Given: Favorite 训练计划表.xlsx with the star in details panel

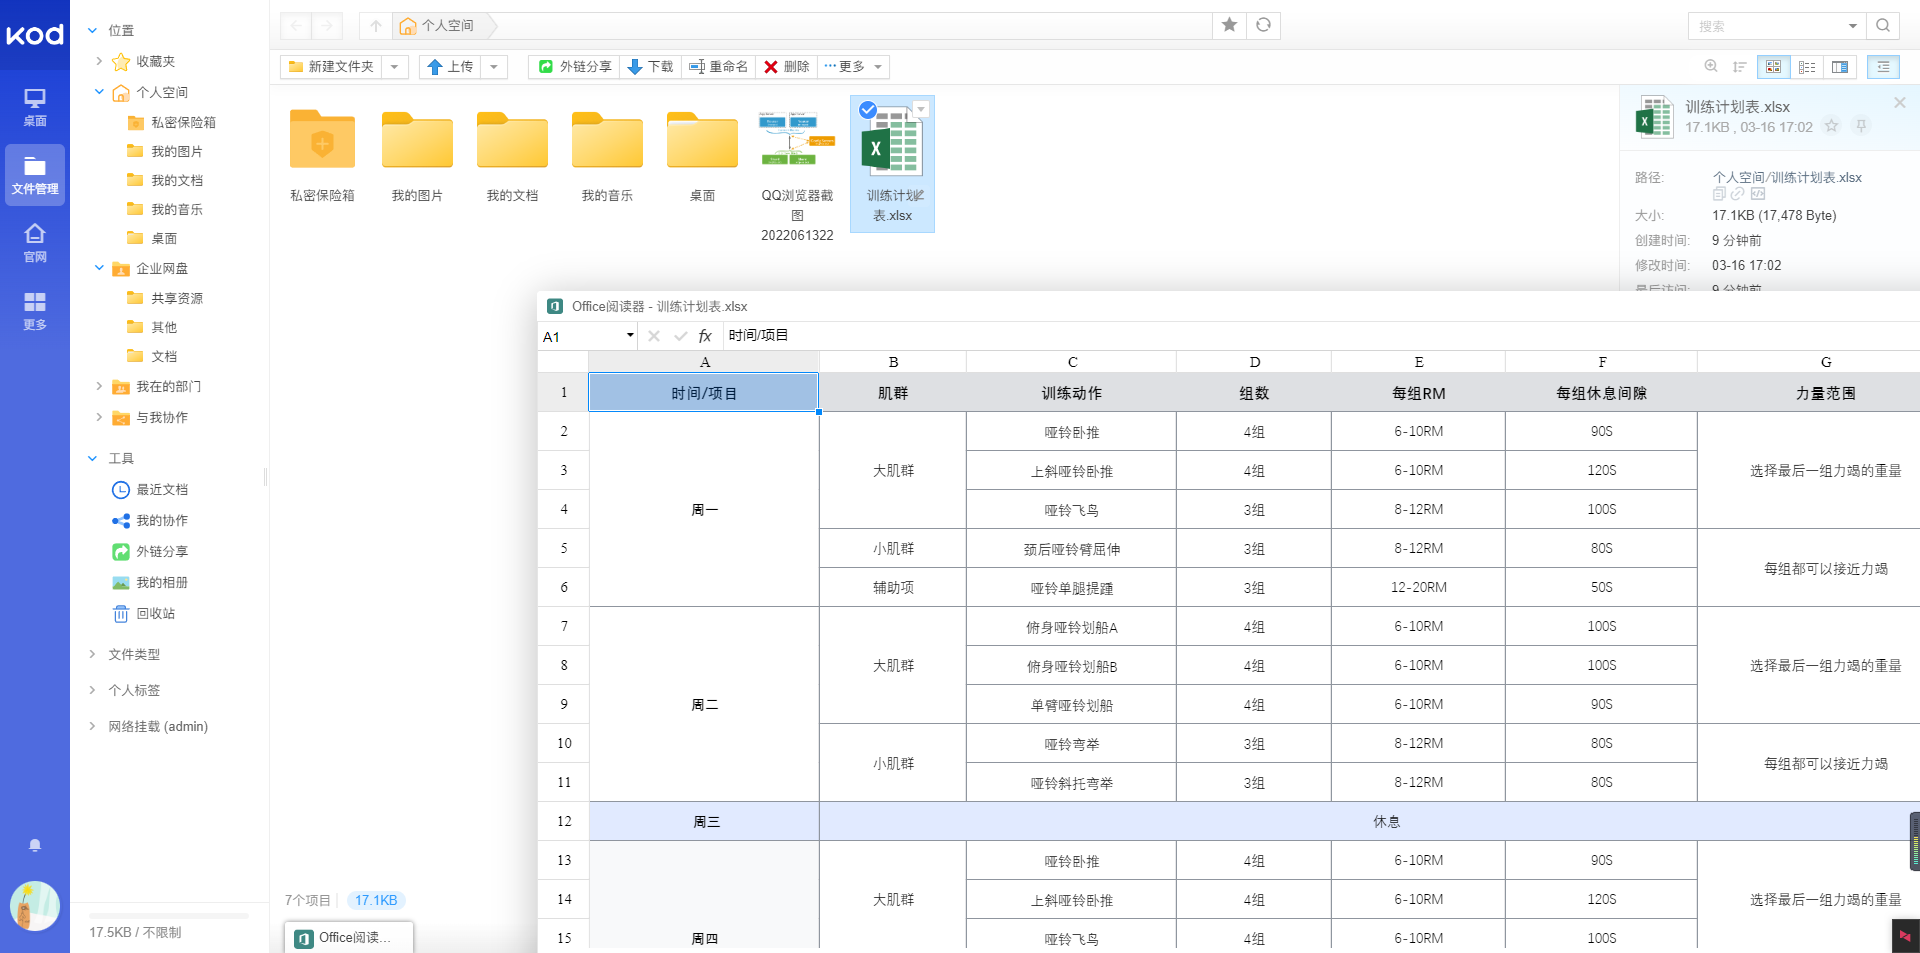Looking at the screenshot, I should click(1832, 126).
